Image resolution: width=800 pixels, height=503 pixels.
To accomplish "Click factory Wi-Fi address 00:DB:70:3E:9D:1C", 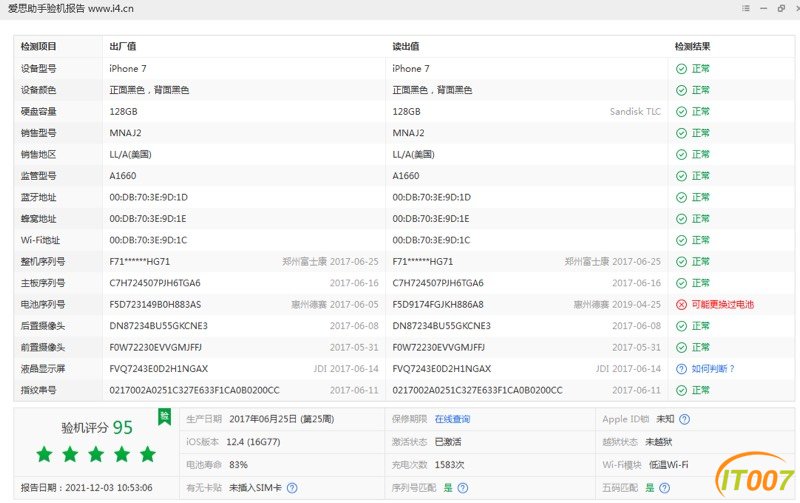I will (148, 240).
